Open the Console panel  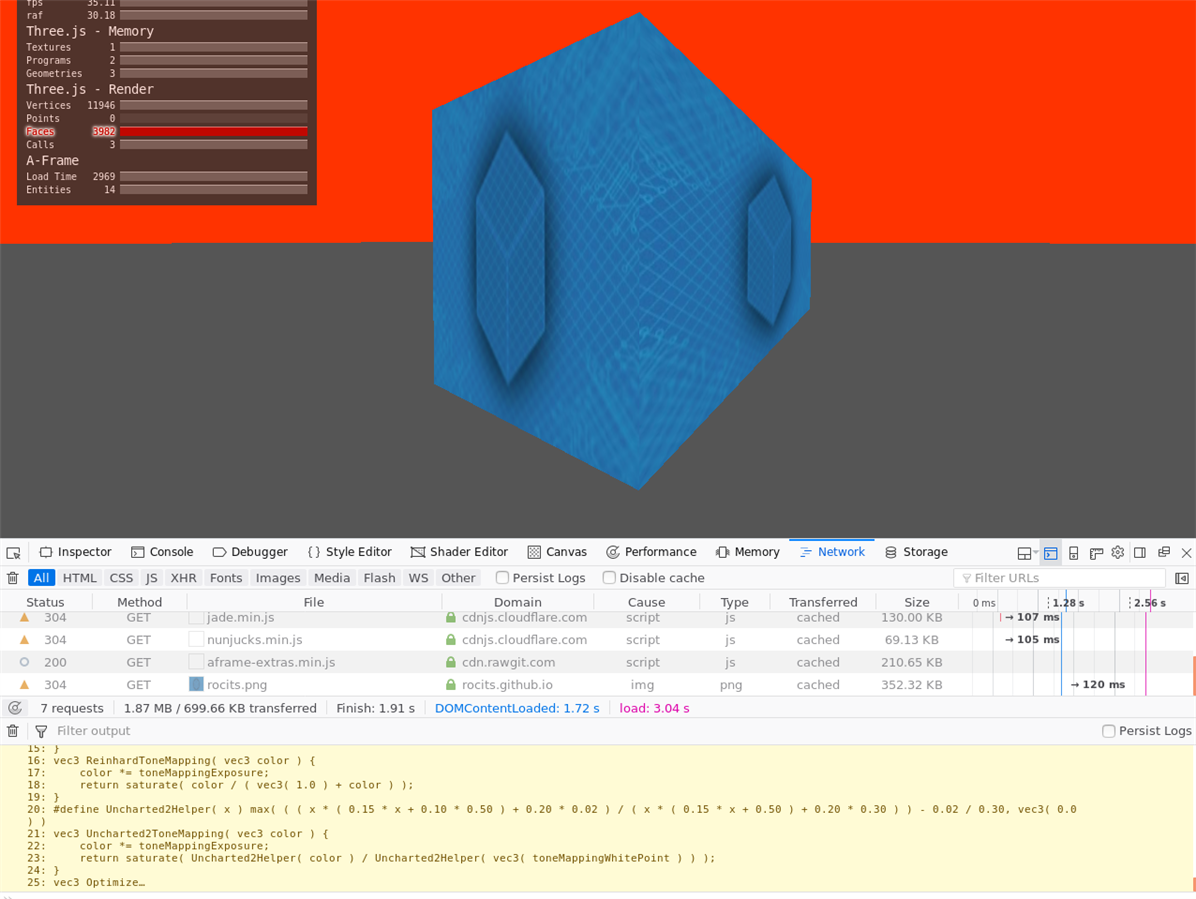162,552
